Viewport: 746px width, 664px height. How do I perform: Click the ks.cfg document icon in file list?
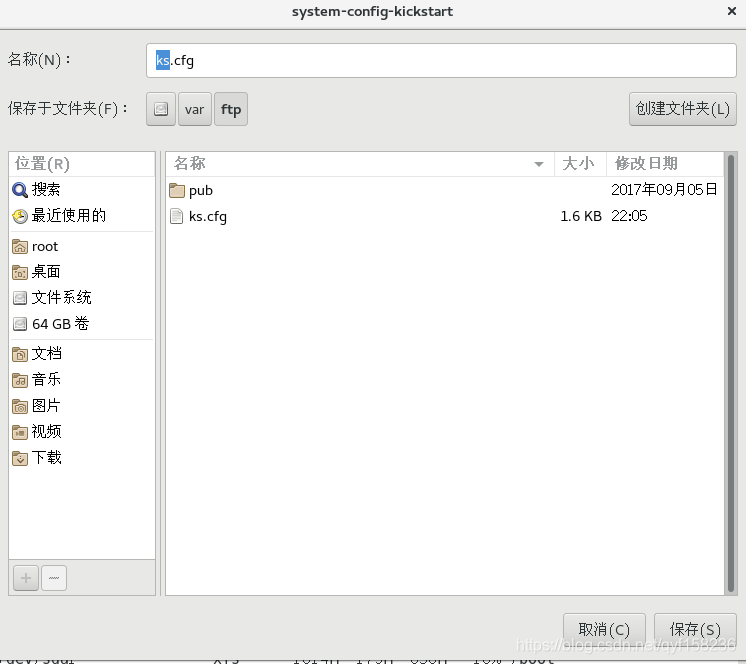(x=177, y=216)
